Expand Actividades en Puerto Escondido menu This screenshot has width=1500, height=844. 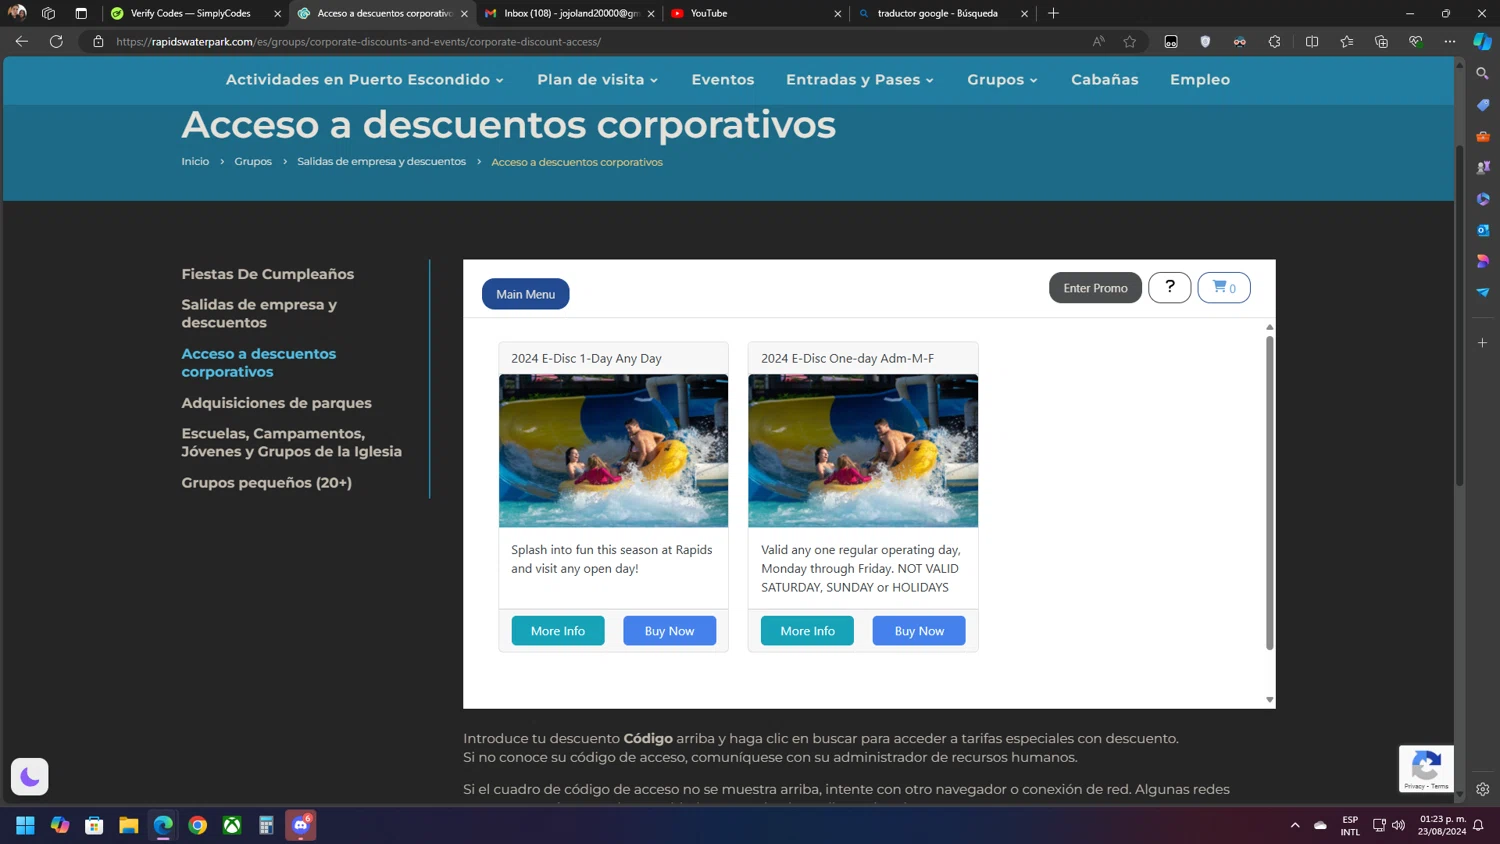[364, 80]
